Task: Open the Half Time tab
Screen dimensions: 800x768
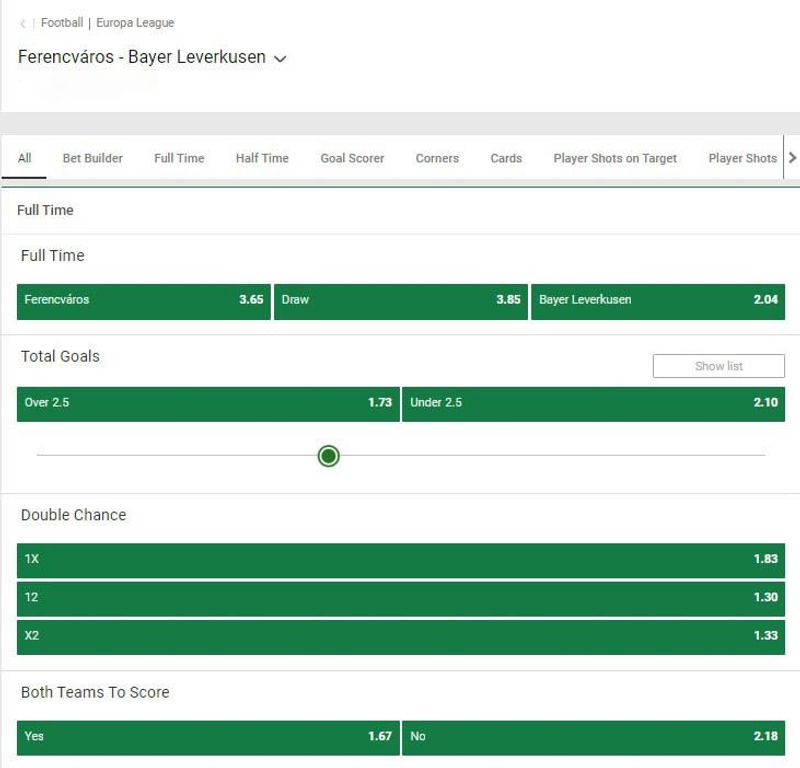Action: (262, 158)
